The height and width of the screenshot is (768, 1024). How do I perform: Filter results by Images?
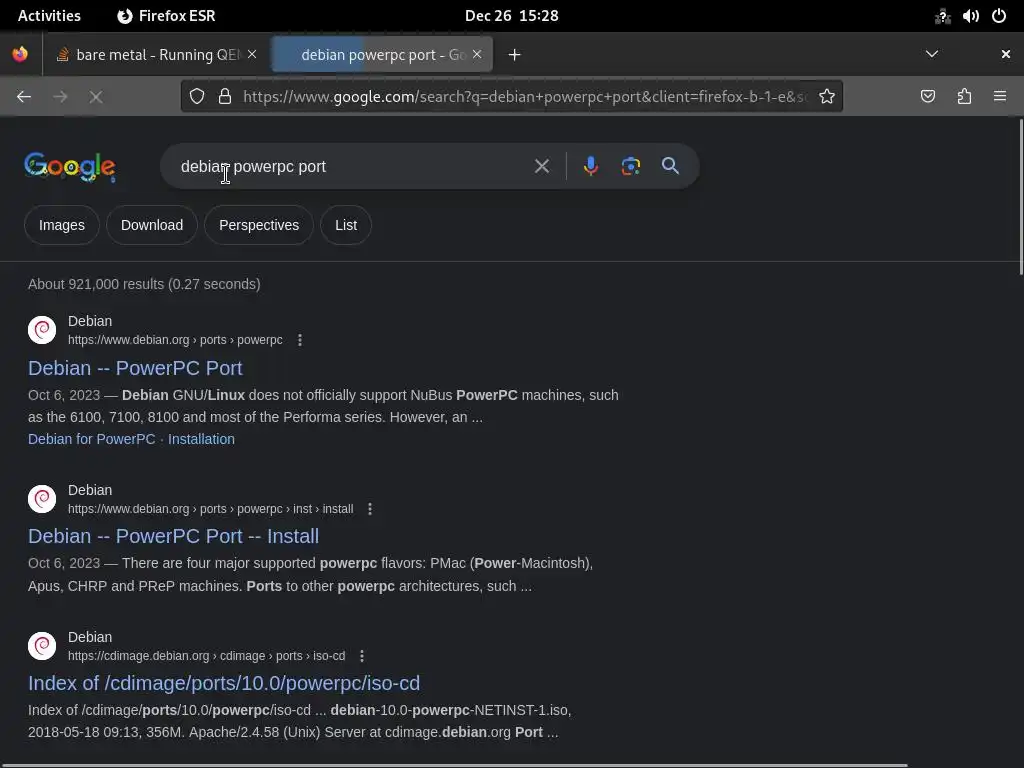coord(62,225)
